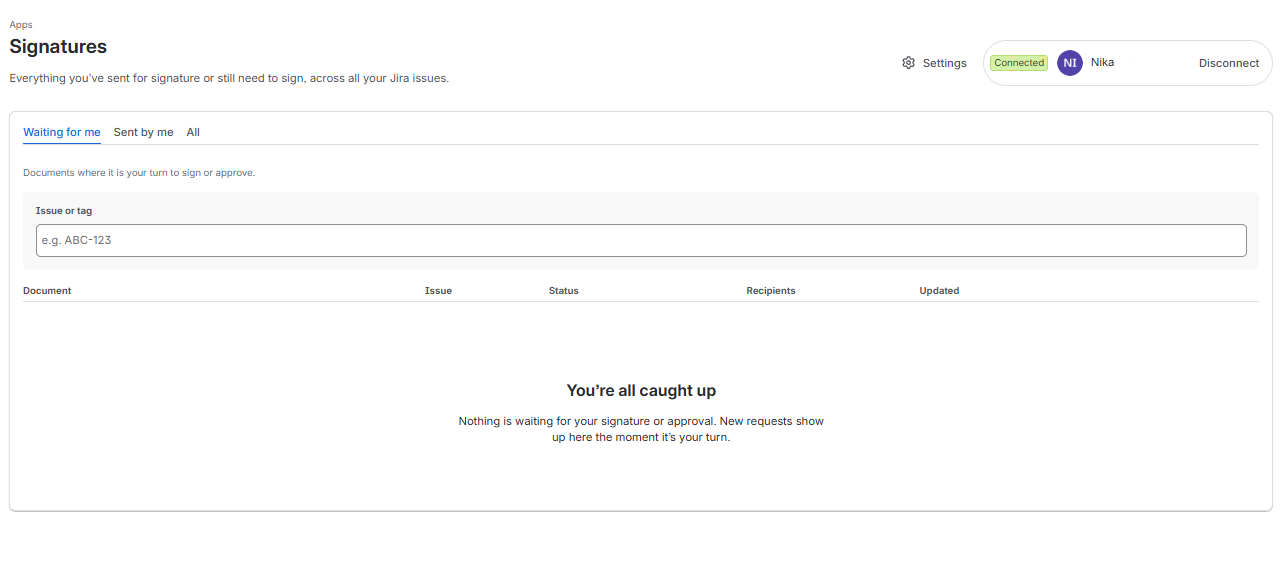The image size is (1283, 567).
Task: Click the NI user avatar
Action: pos(1070,63)
